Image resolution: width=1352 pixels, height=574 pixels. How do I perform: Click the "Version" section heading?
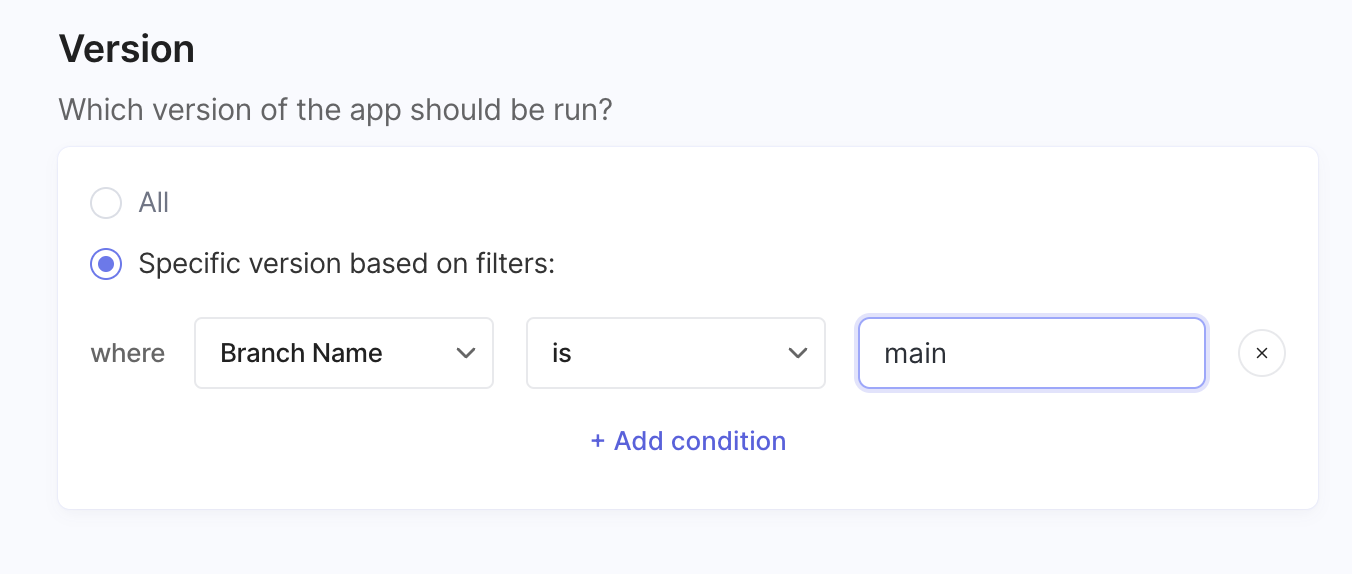click(127, 49)
